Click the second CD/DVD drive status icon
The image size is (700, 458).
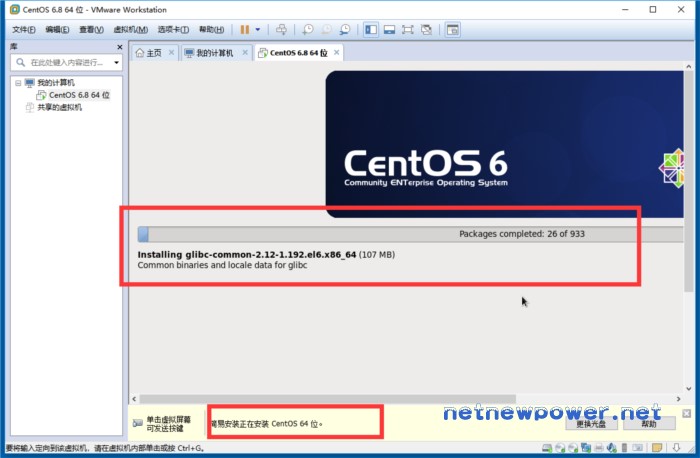(x=573, y=448)
